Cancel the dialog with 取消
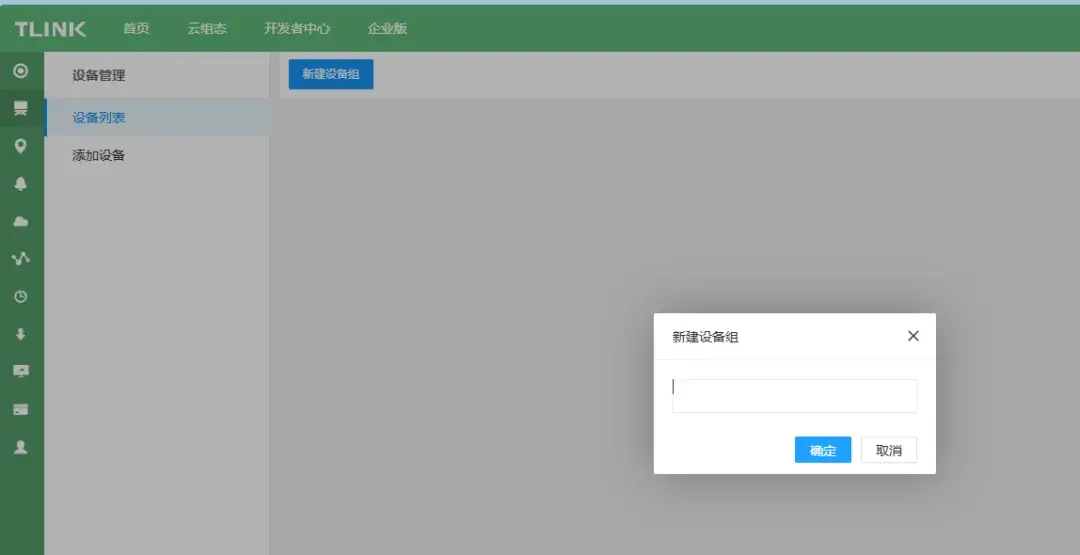 coord(889,450)
